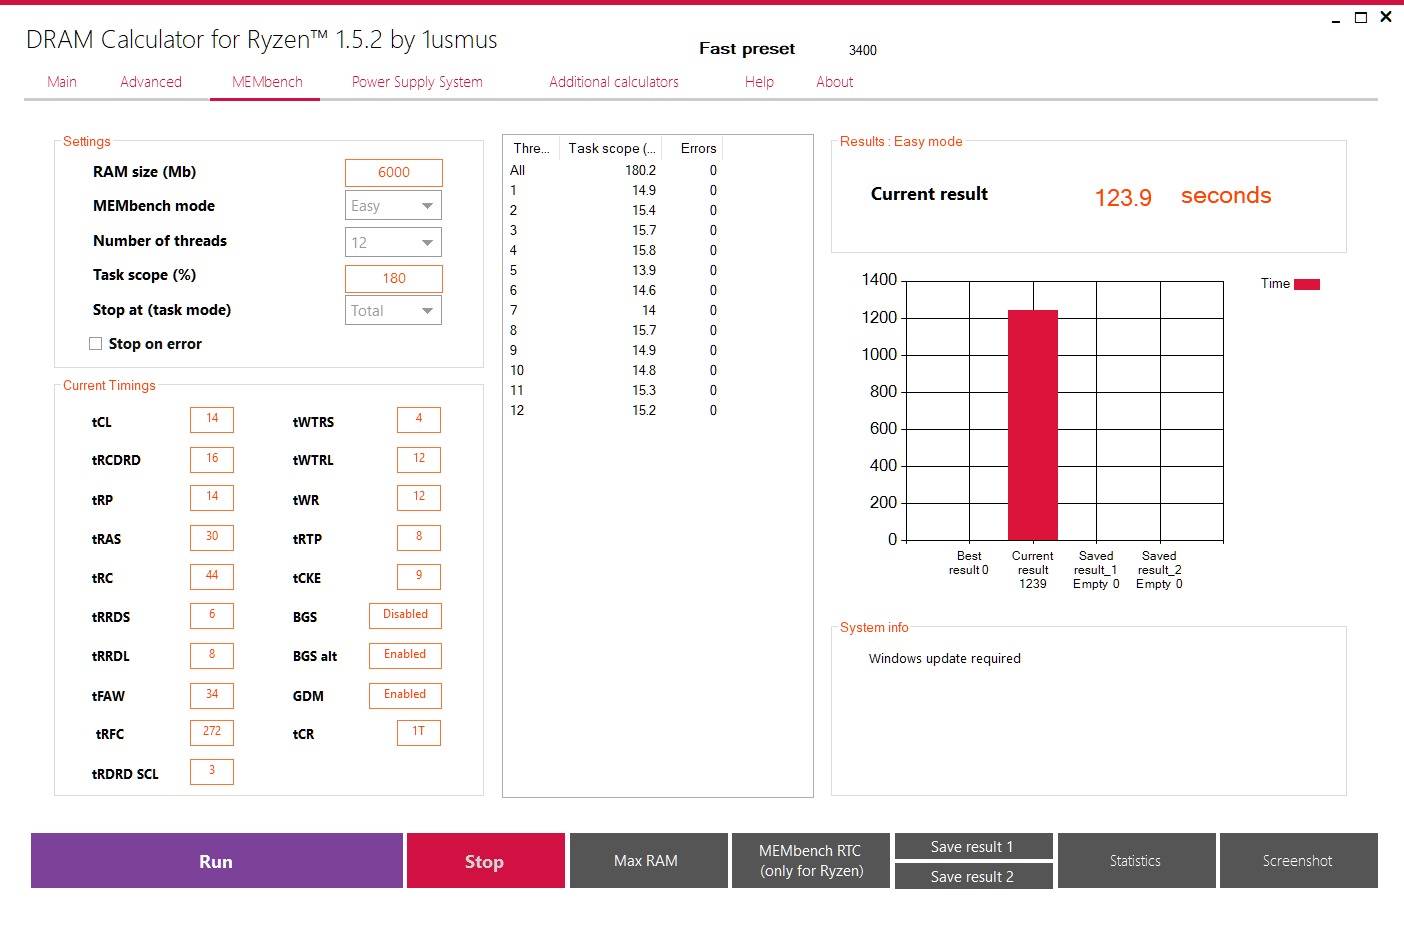Click the tWTRS timing value box
Viewport: 1404px width, 950px height.
[419, 420]
